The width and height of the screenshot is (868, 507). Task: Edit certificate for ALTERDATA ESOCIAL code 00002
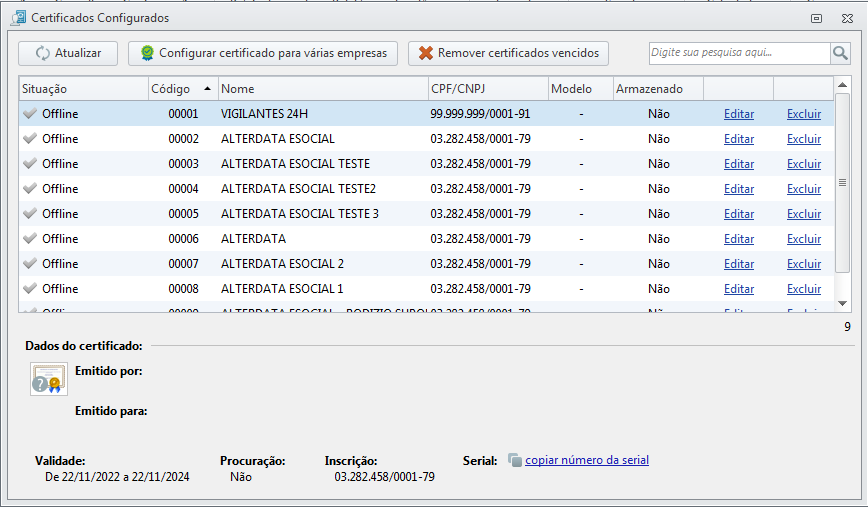[739, 139]
